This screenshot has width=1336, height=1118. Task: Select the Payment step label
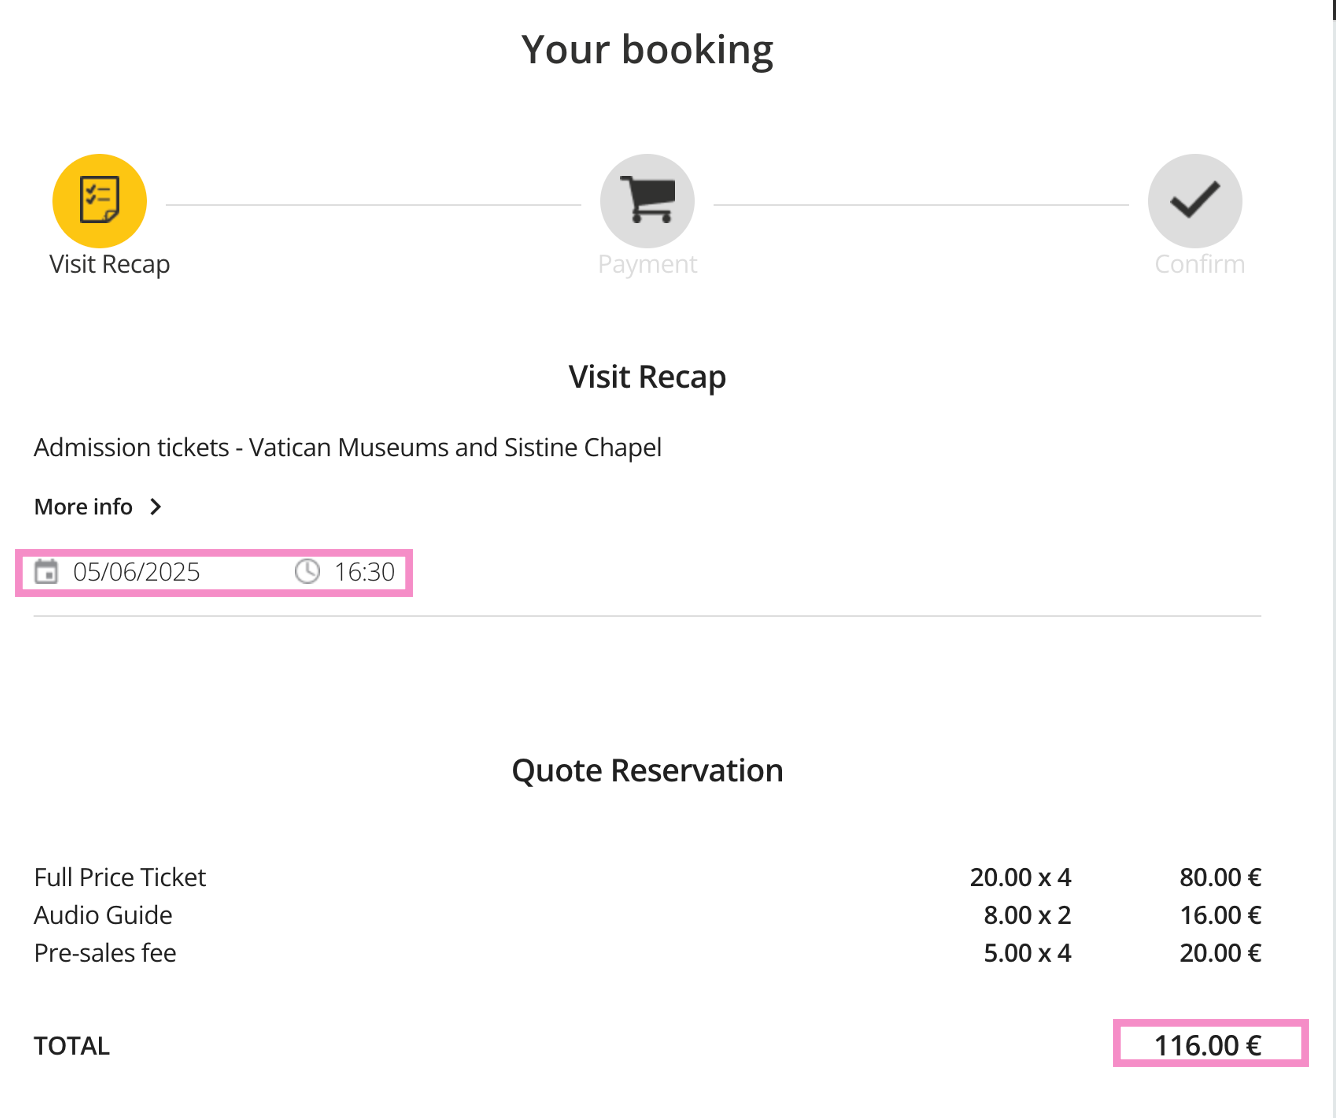pos(647,265)
